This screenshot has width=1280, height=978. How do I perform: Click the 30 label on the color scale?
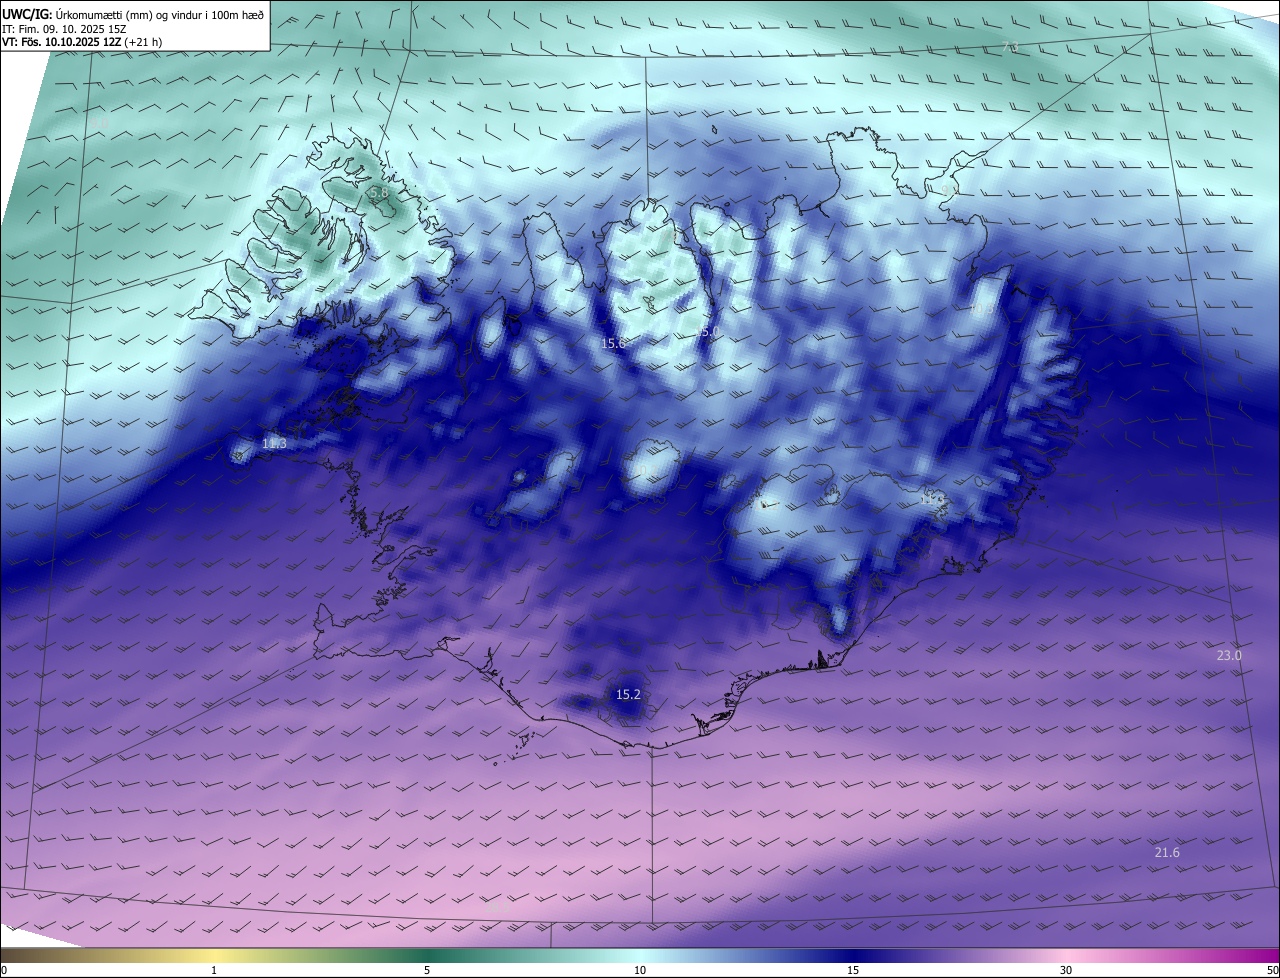point(1066,970)
